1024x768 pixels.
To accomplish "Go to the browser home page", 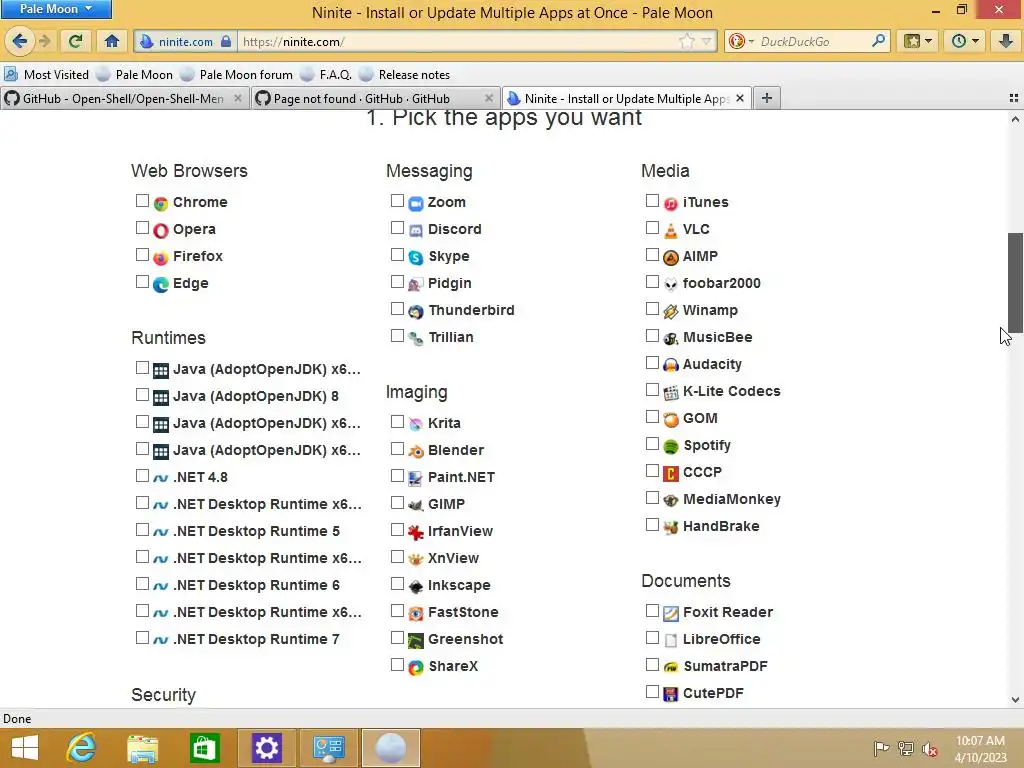I will point(112,41).
